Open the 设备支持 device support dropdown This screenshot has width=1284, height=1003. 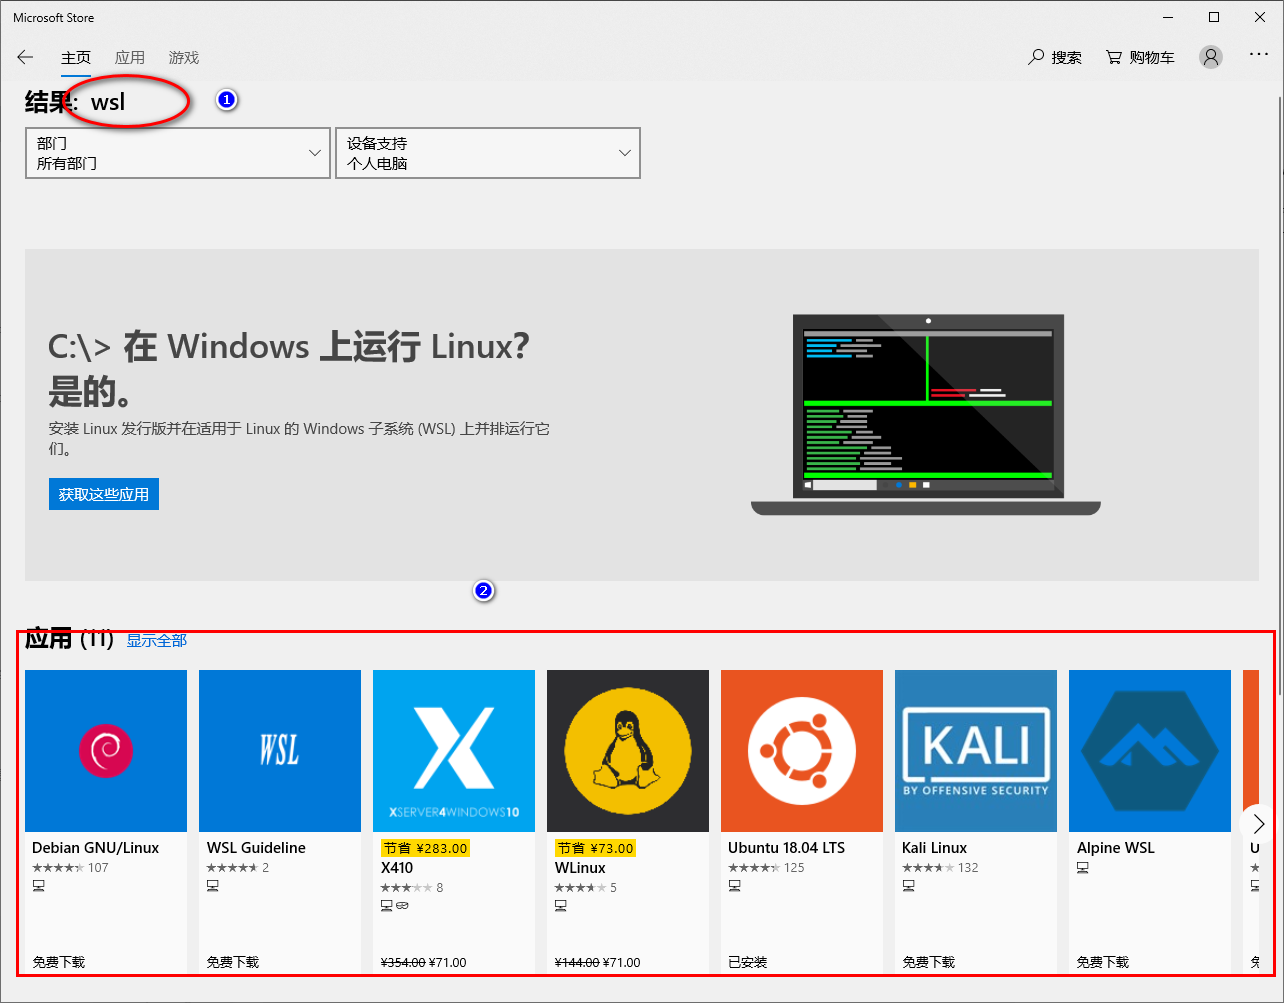click(487, 153)
